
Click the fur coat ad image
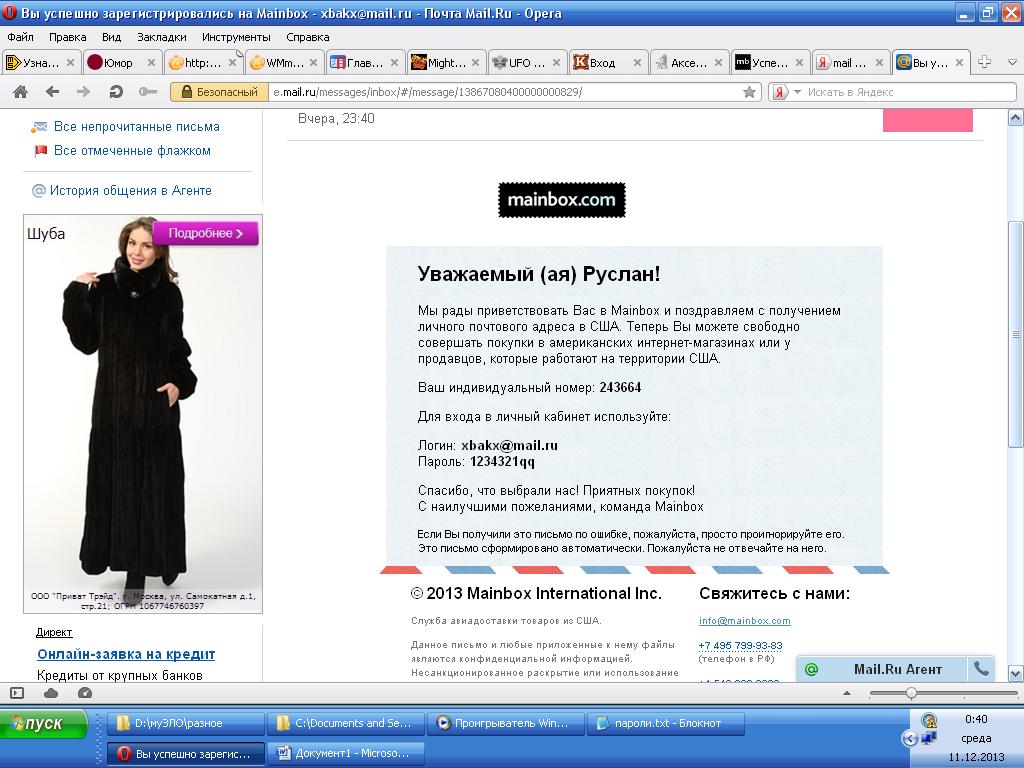point(142,414)
